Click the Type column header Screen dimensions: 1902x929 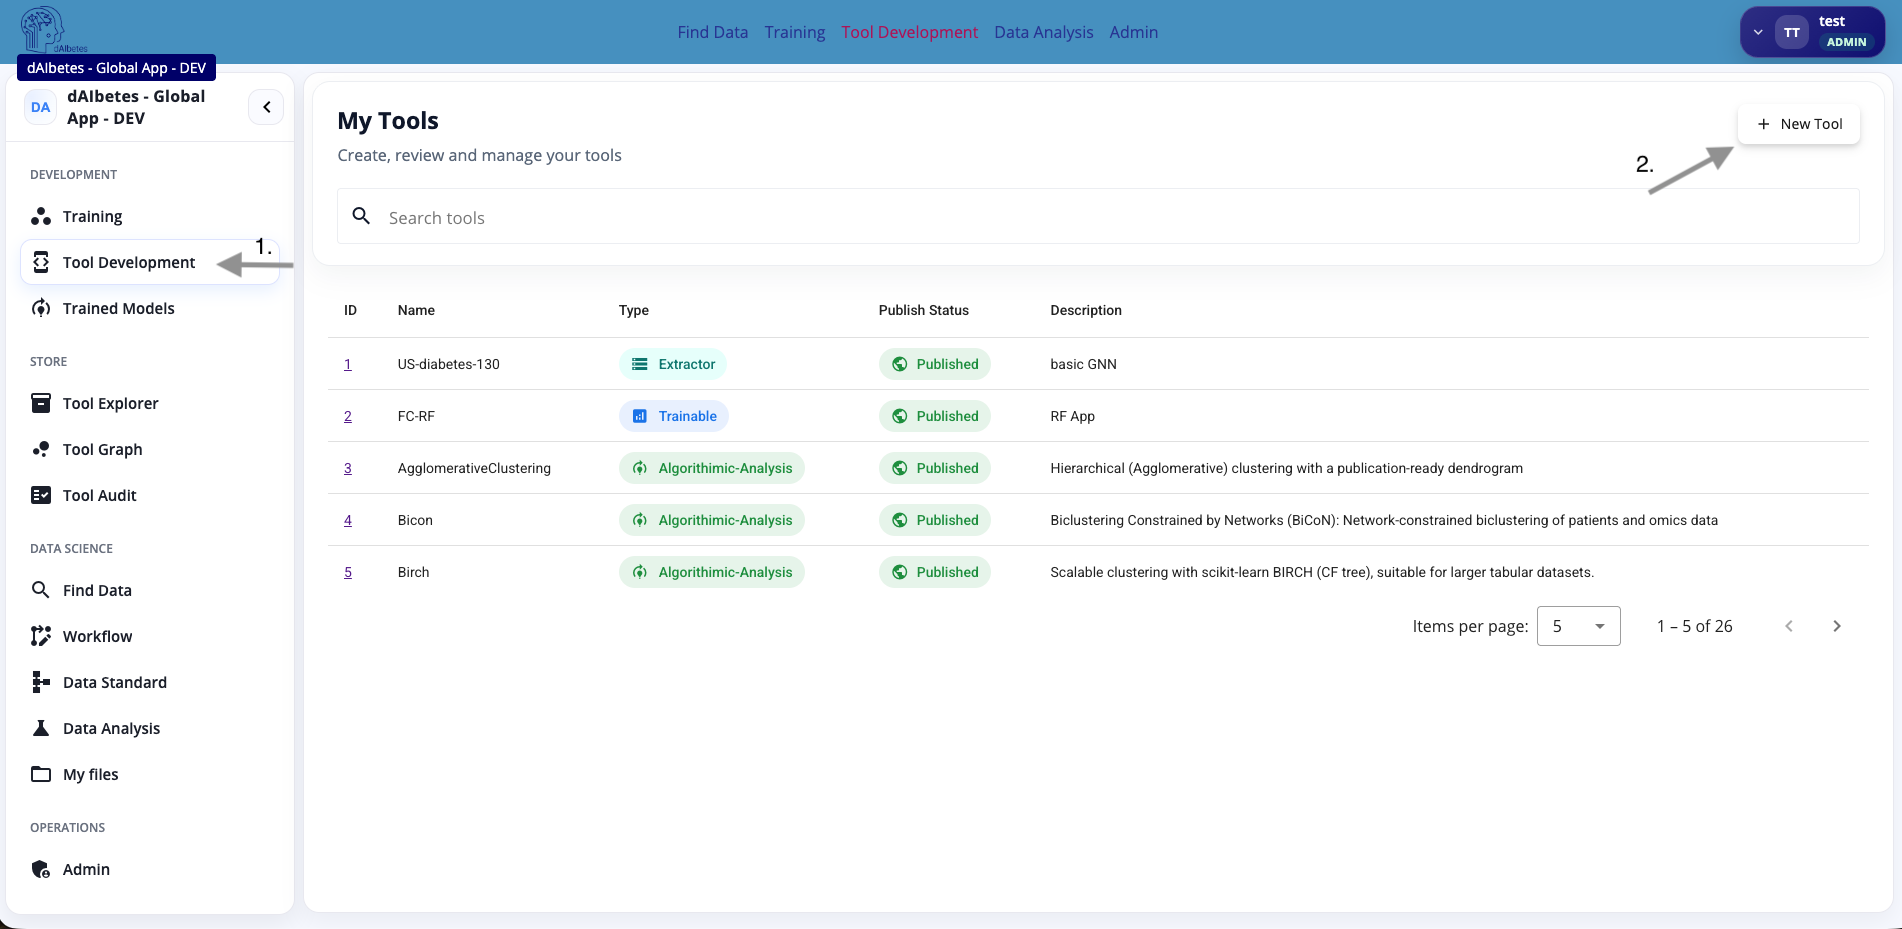[634, 310]
